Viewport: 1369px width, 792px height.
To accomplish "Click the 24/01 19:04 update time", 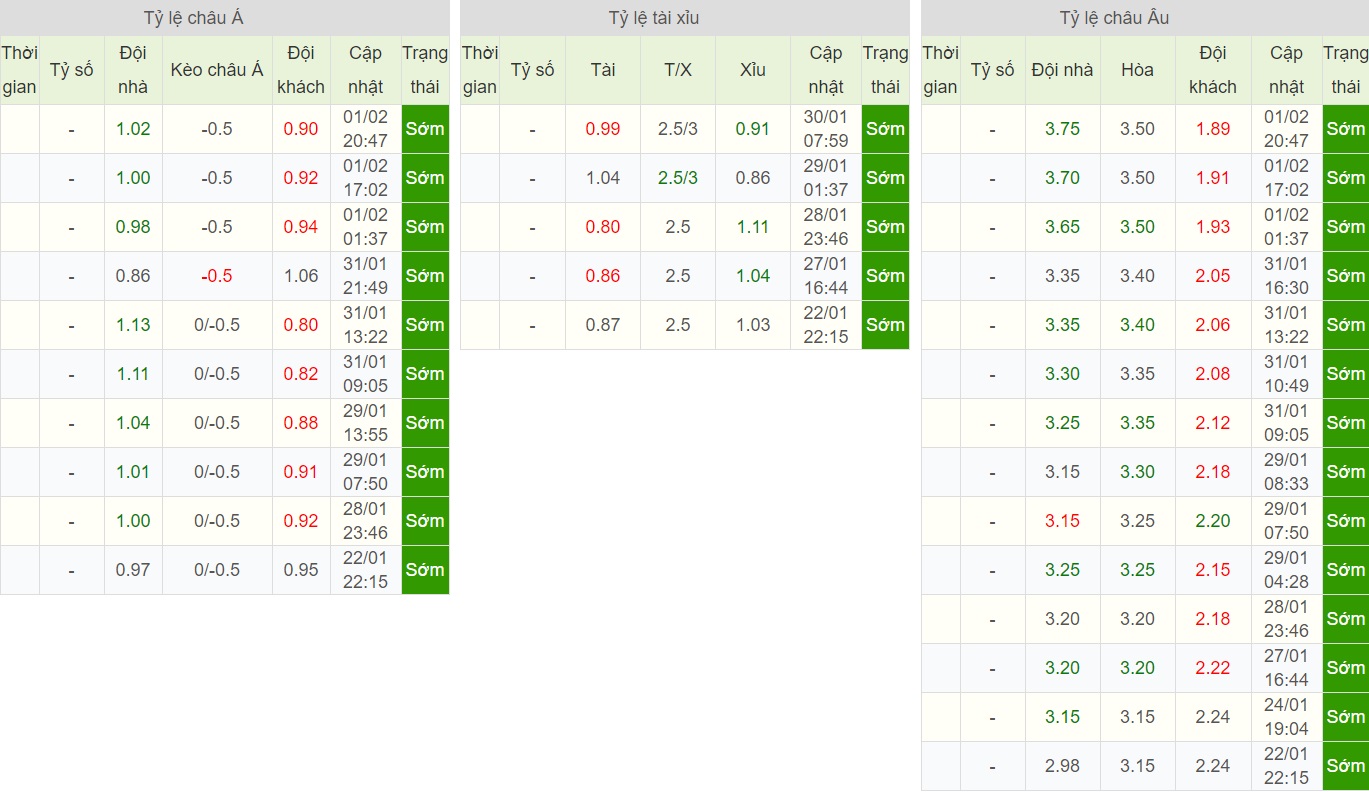I will (1286, 717).
